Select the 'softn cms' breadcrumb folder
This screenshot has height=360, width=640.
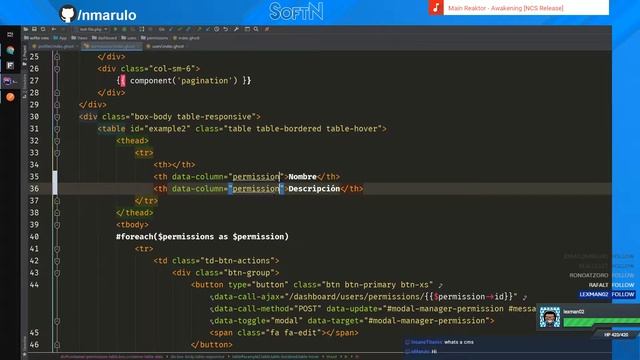(x=37, y=38)
